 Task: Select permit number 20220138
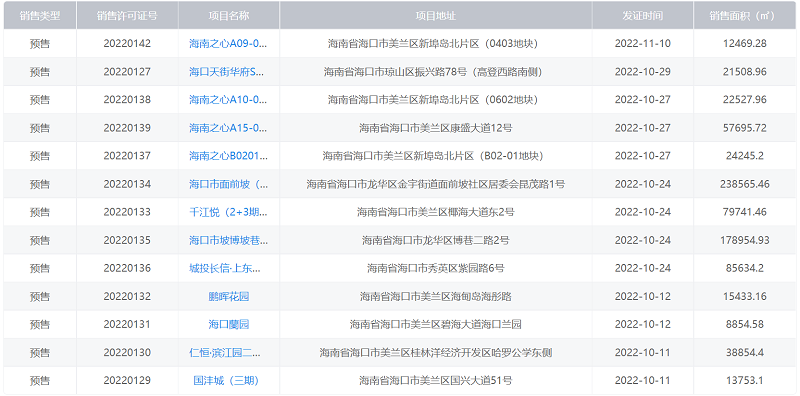coord(127,100)
